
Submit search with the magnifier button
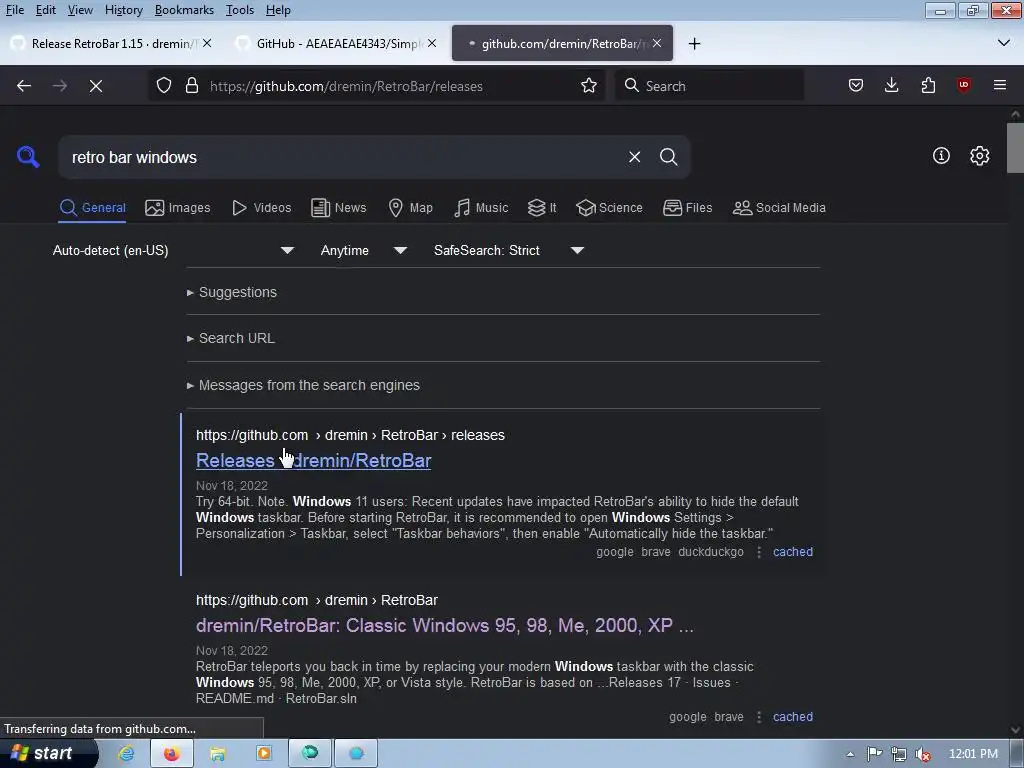click(x=668, y=157)
